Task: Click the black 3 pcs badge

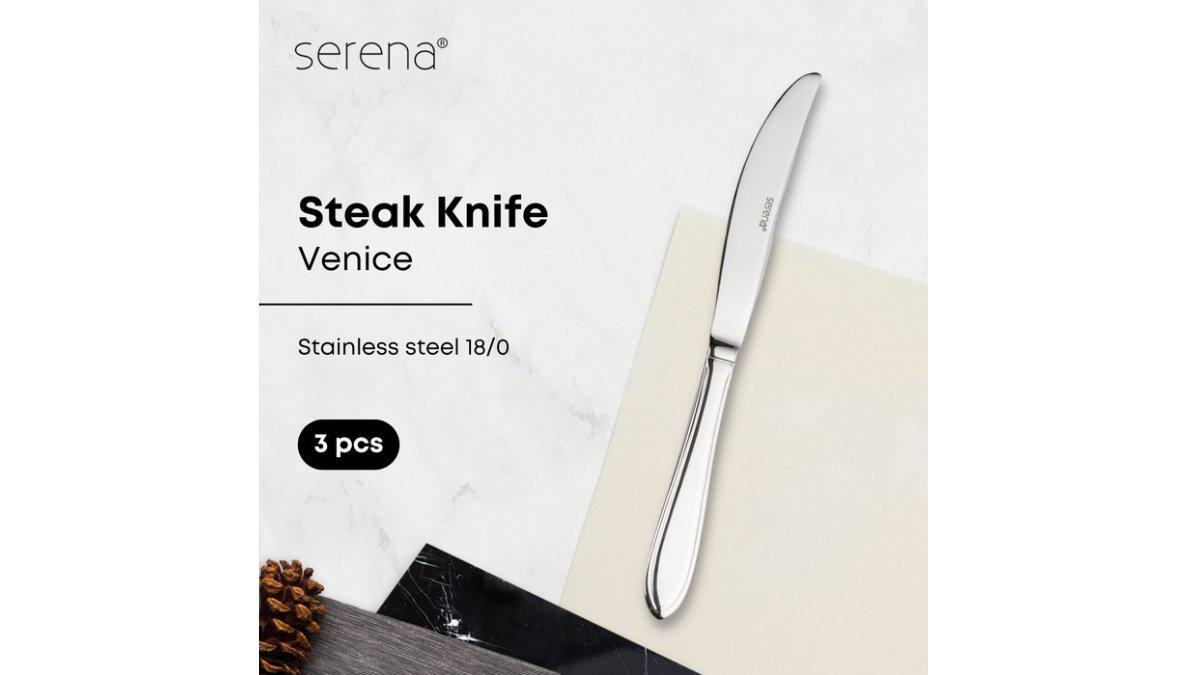Action: 348,443
